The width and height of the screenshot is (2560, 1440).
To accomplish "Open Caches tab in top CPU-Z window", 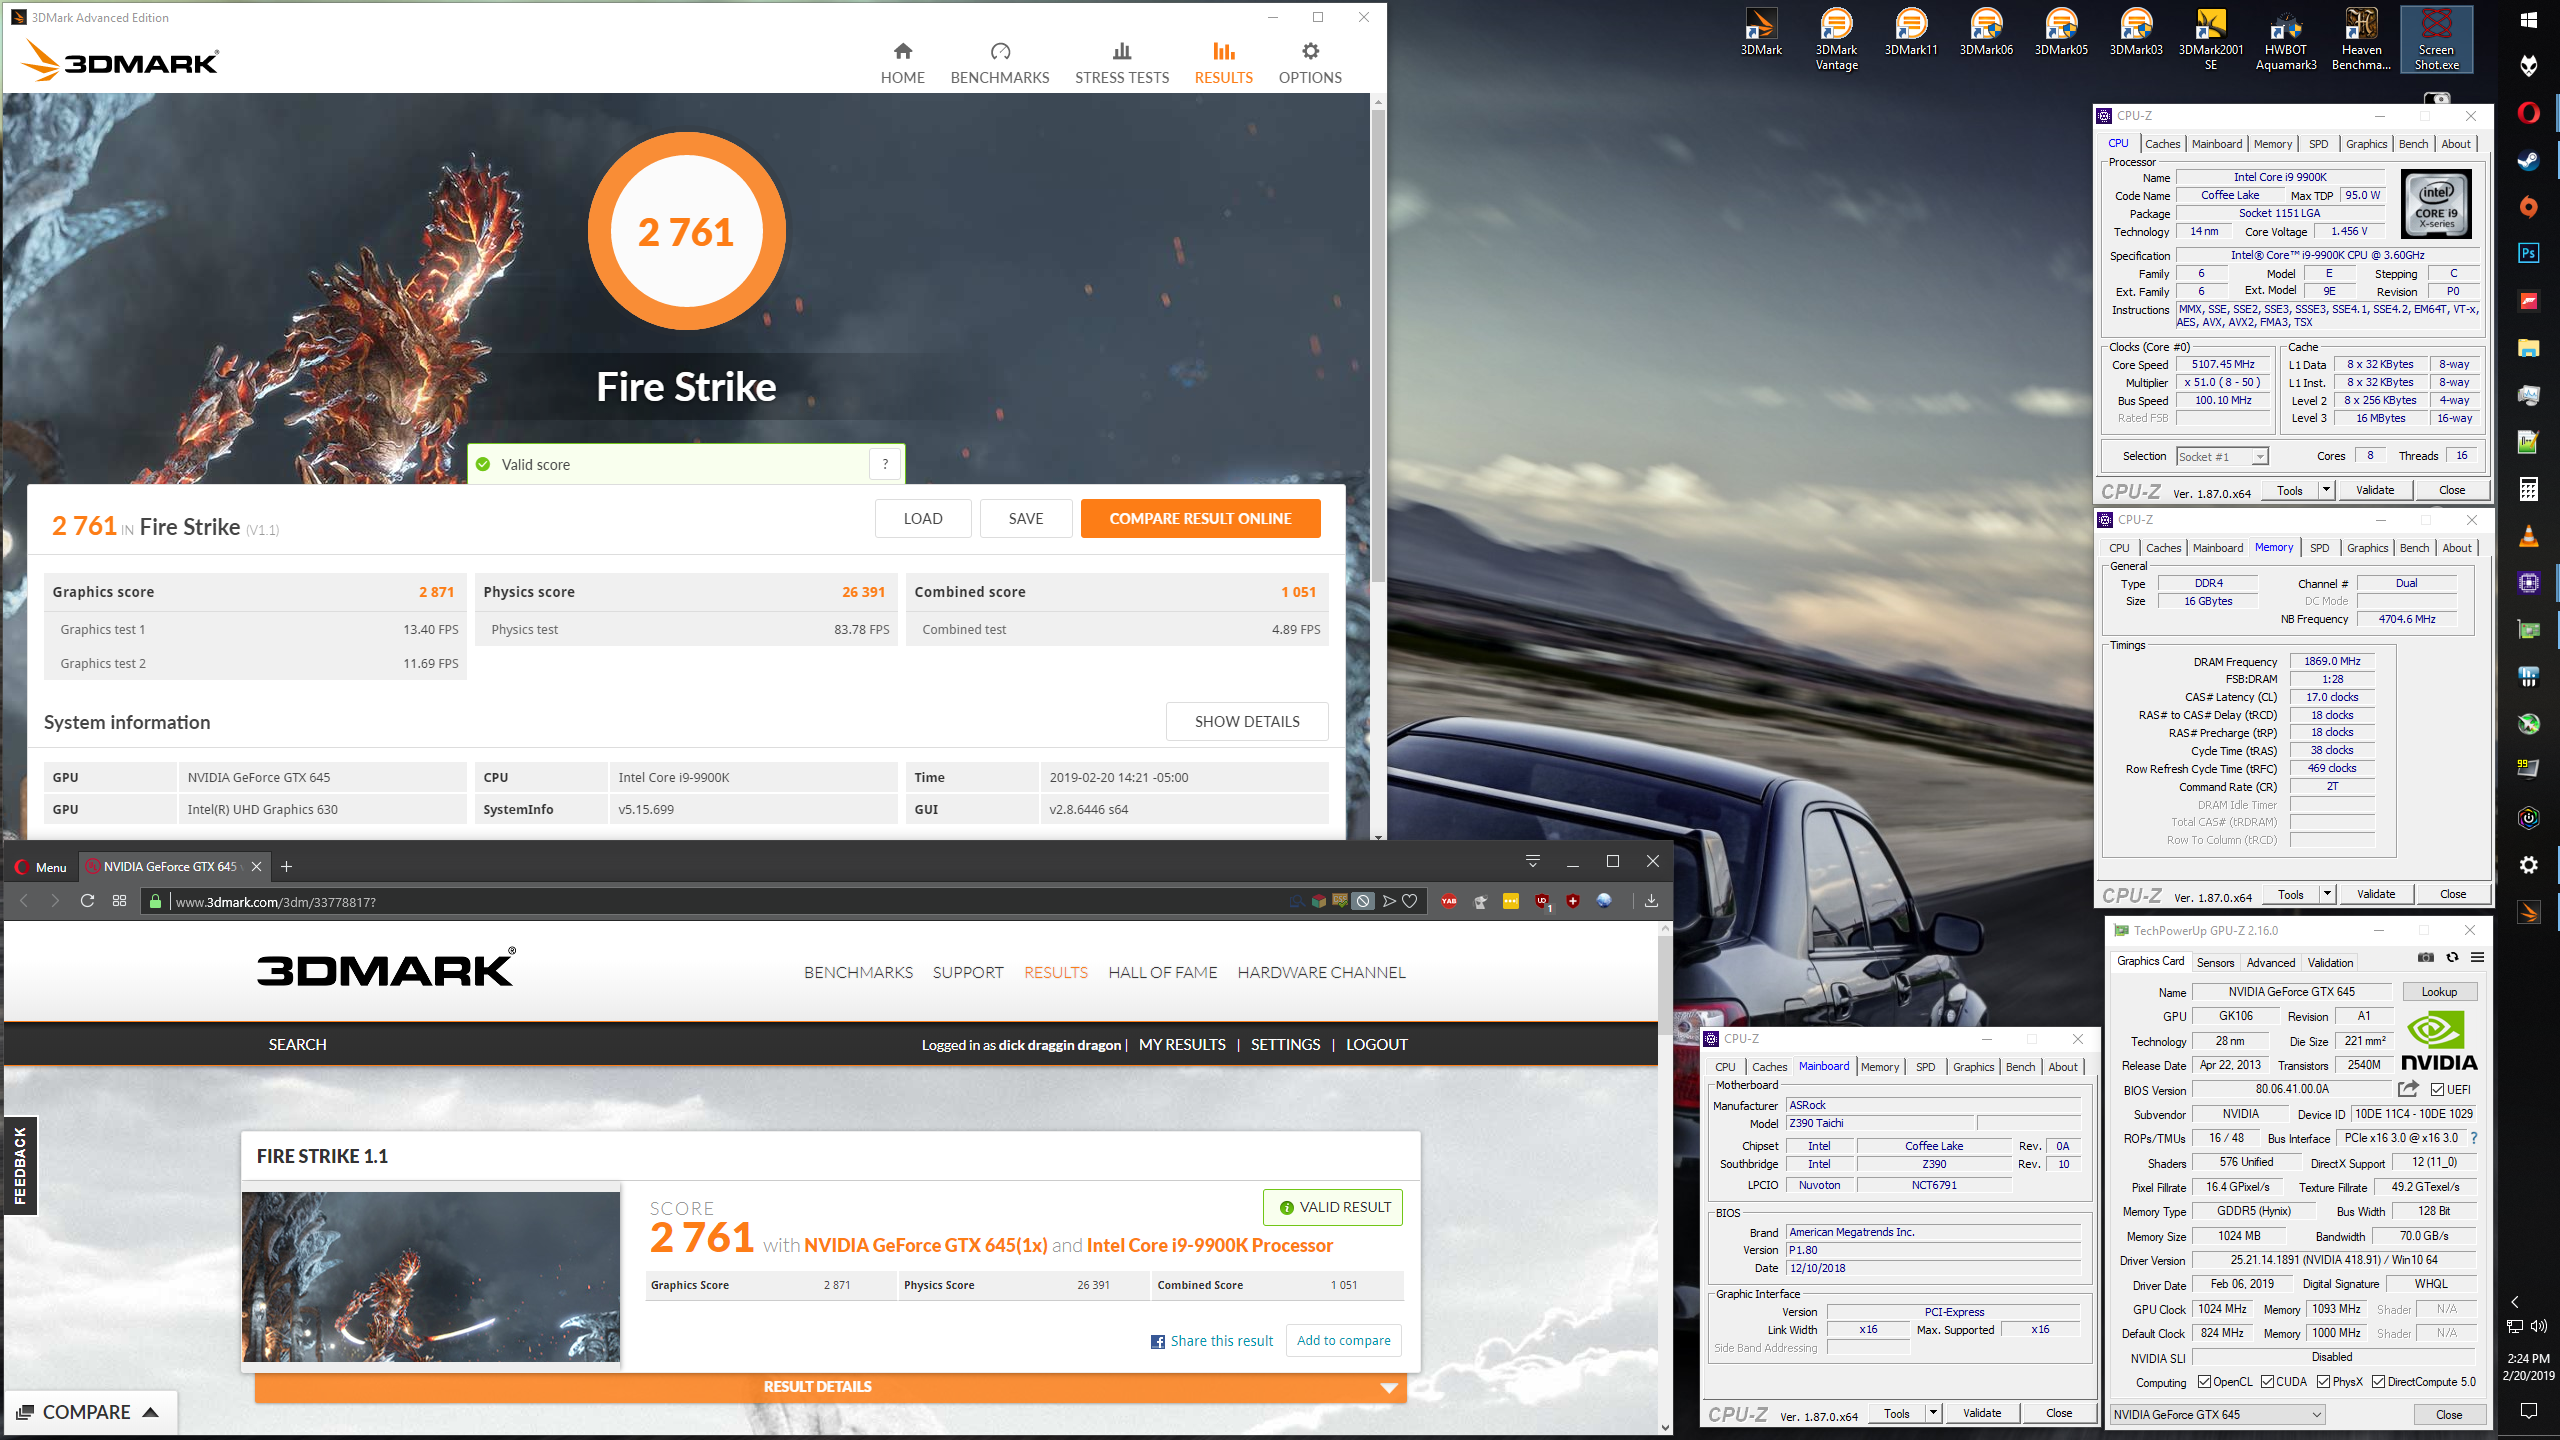I will tap(2162, 144).
